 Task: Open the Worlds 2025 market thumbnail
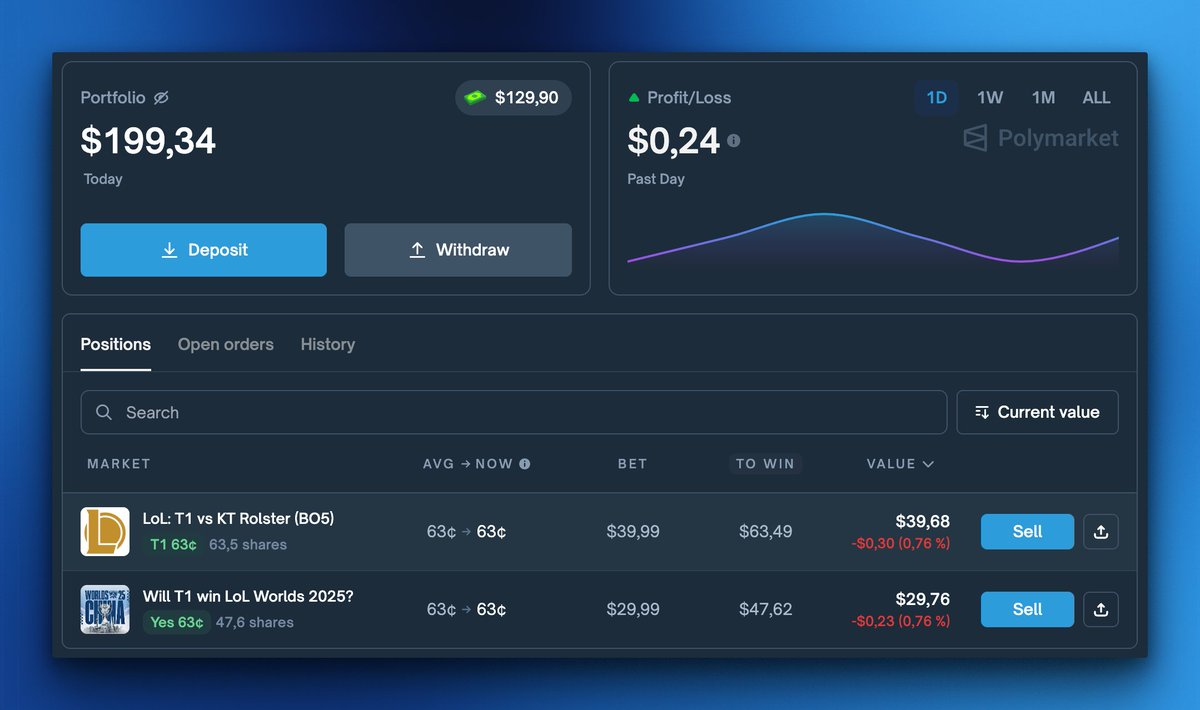point(105,610)
